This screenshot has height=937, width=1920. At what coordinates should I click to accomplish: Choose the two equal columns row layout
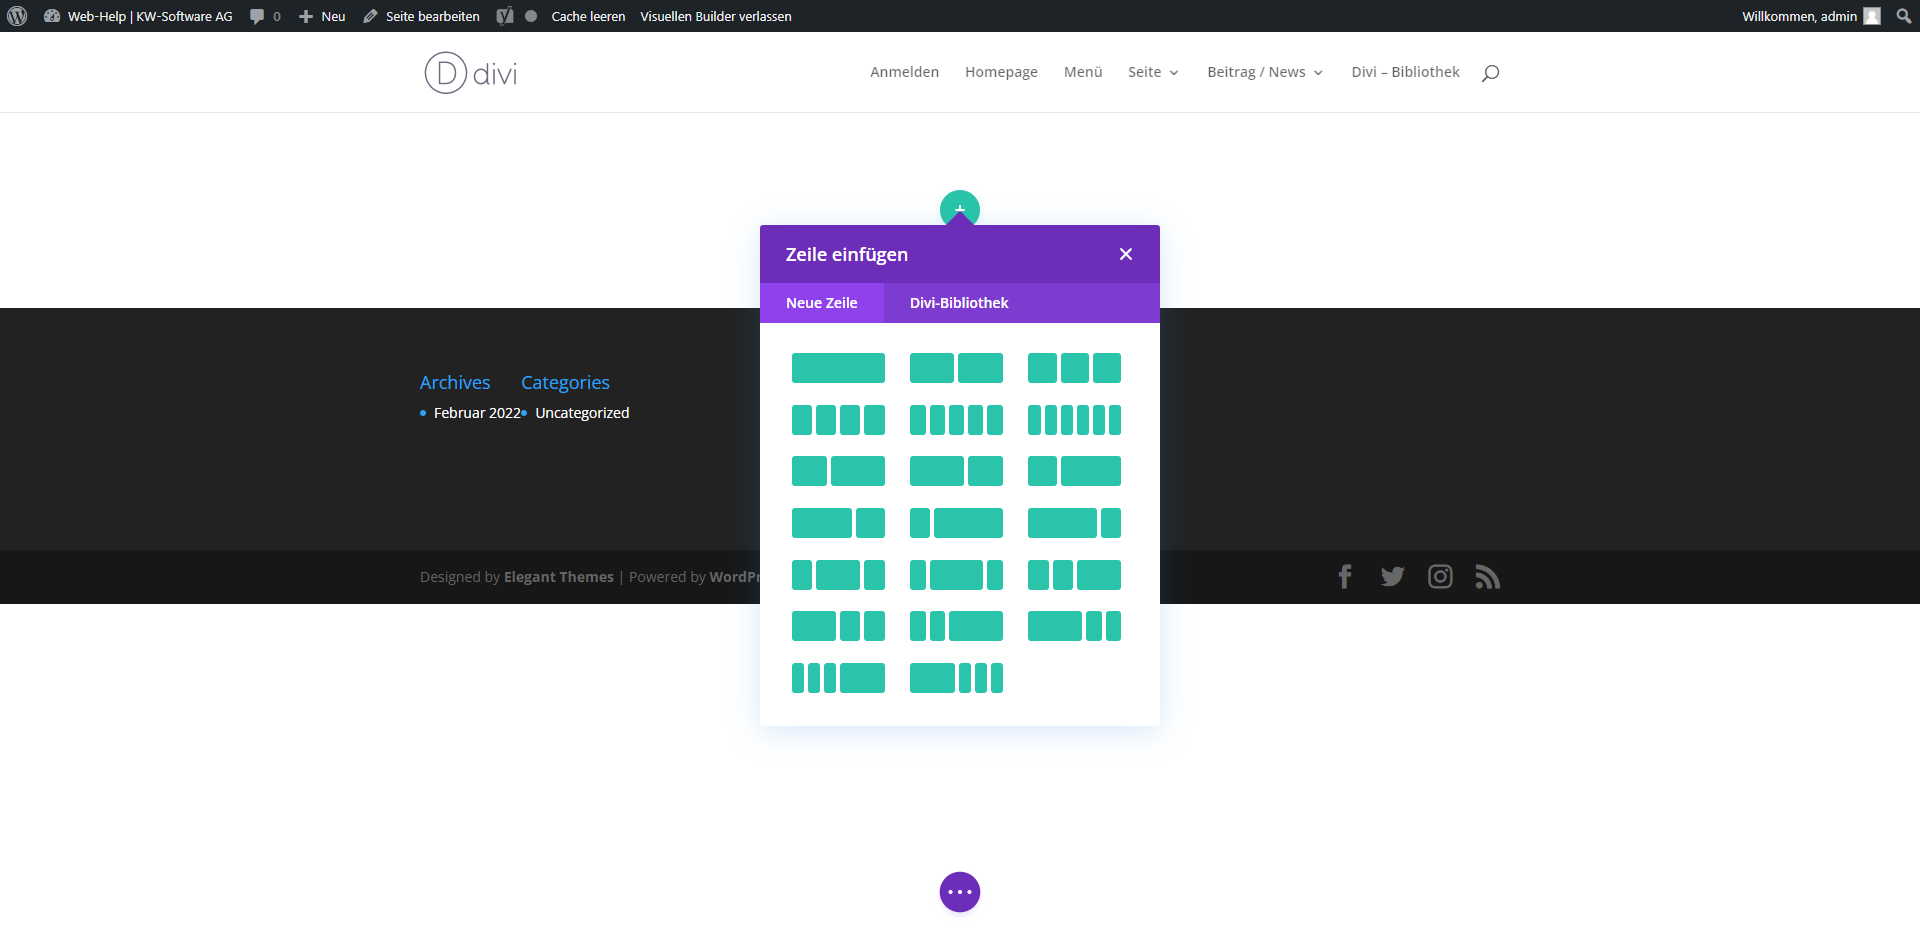click(956, 368)
